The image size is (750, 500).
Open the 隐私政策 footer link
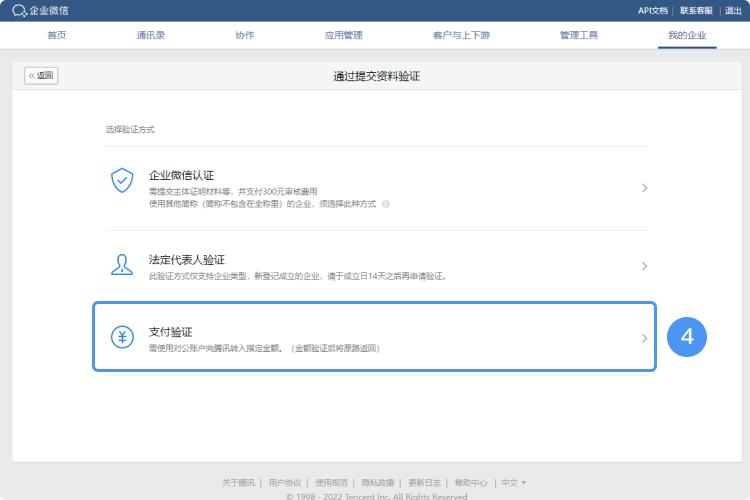click(x=377, y=482)
